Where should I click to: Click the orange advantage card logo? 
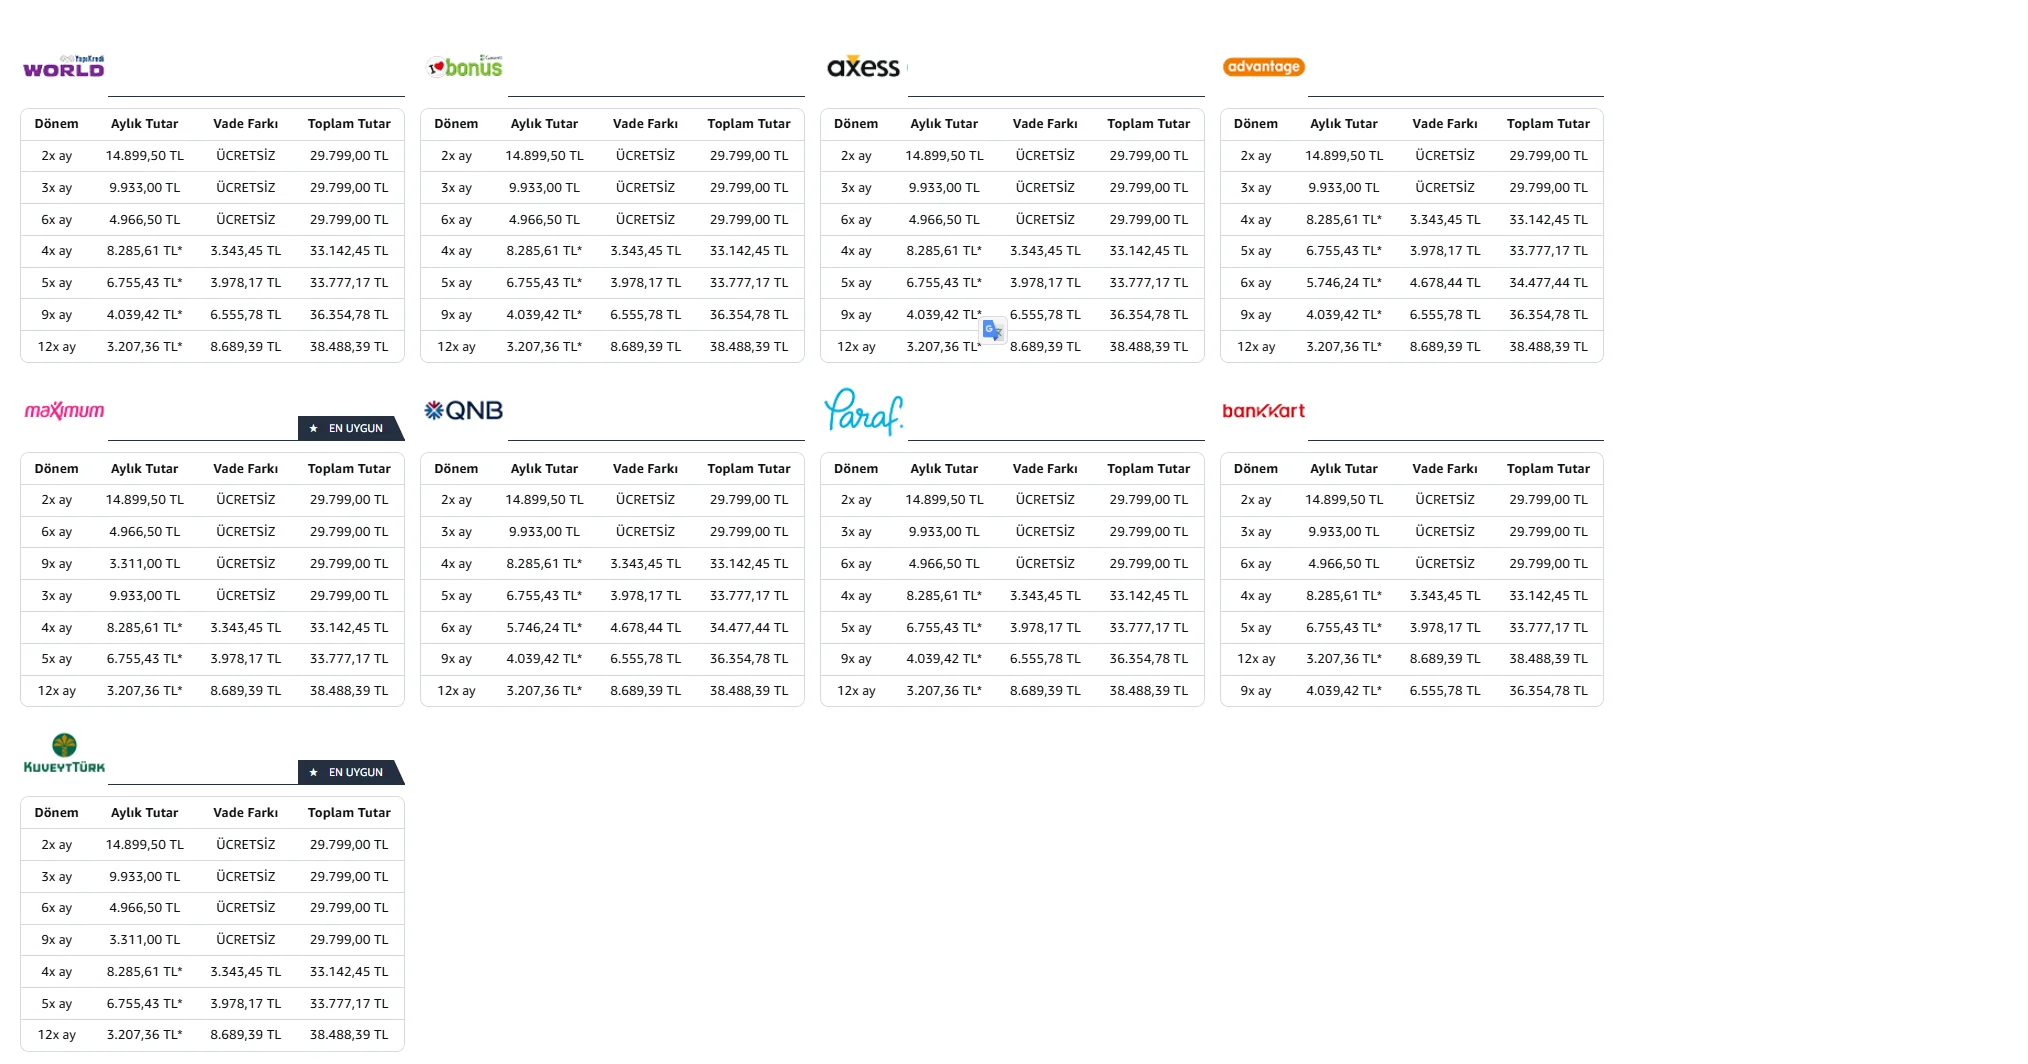click(1264, 67)
